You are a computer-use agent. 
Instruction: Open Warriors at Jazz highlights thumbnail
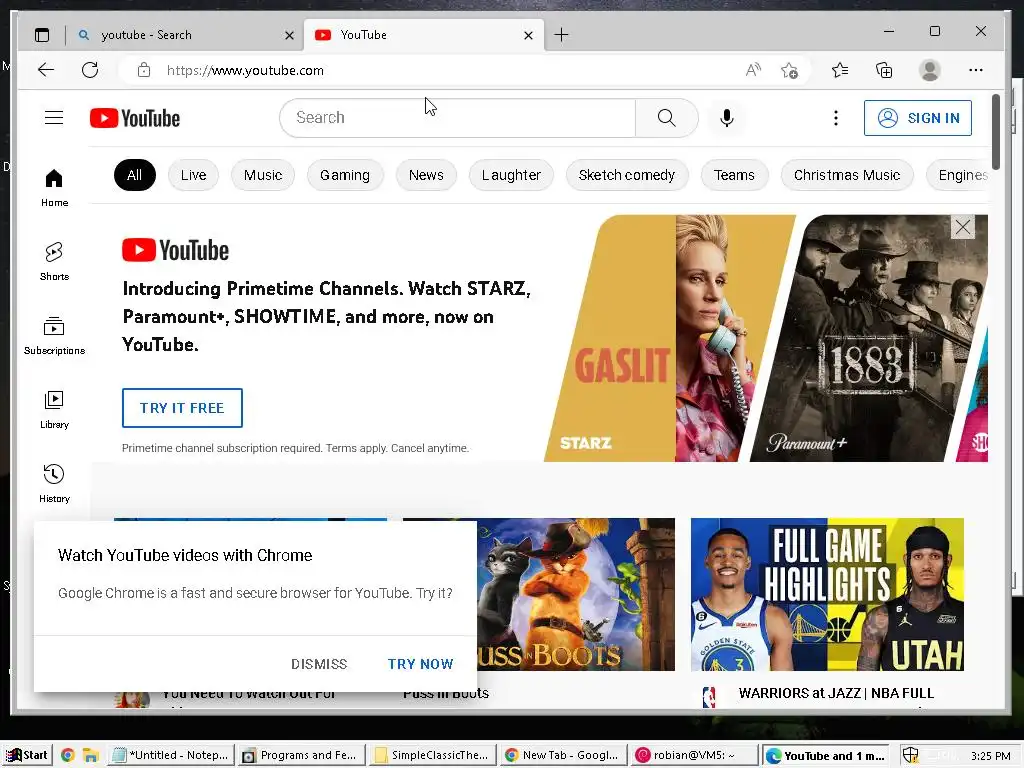(x=827, y=594)
